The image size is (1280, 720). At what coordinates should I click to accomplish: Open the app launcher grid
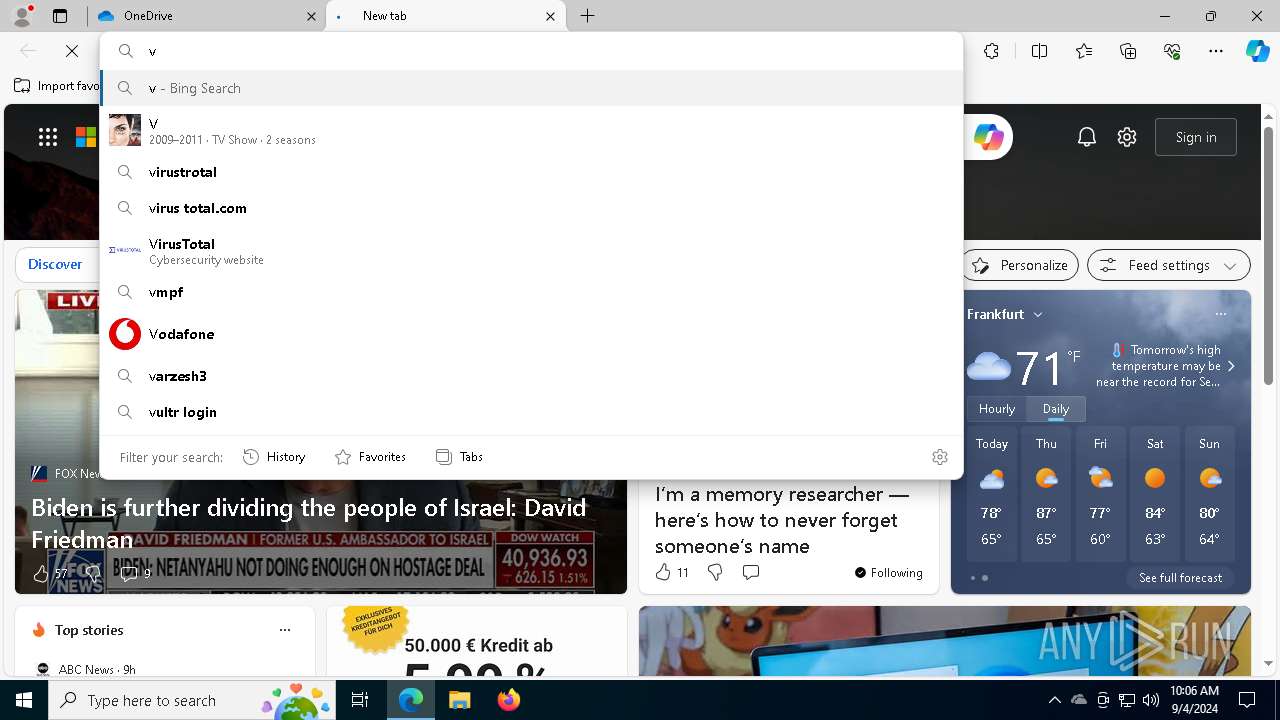click(48, 137)
